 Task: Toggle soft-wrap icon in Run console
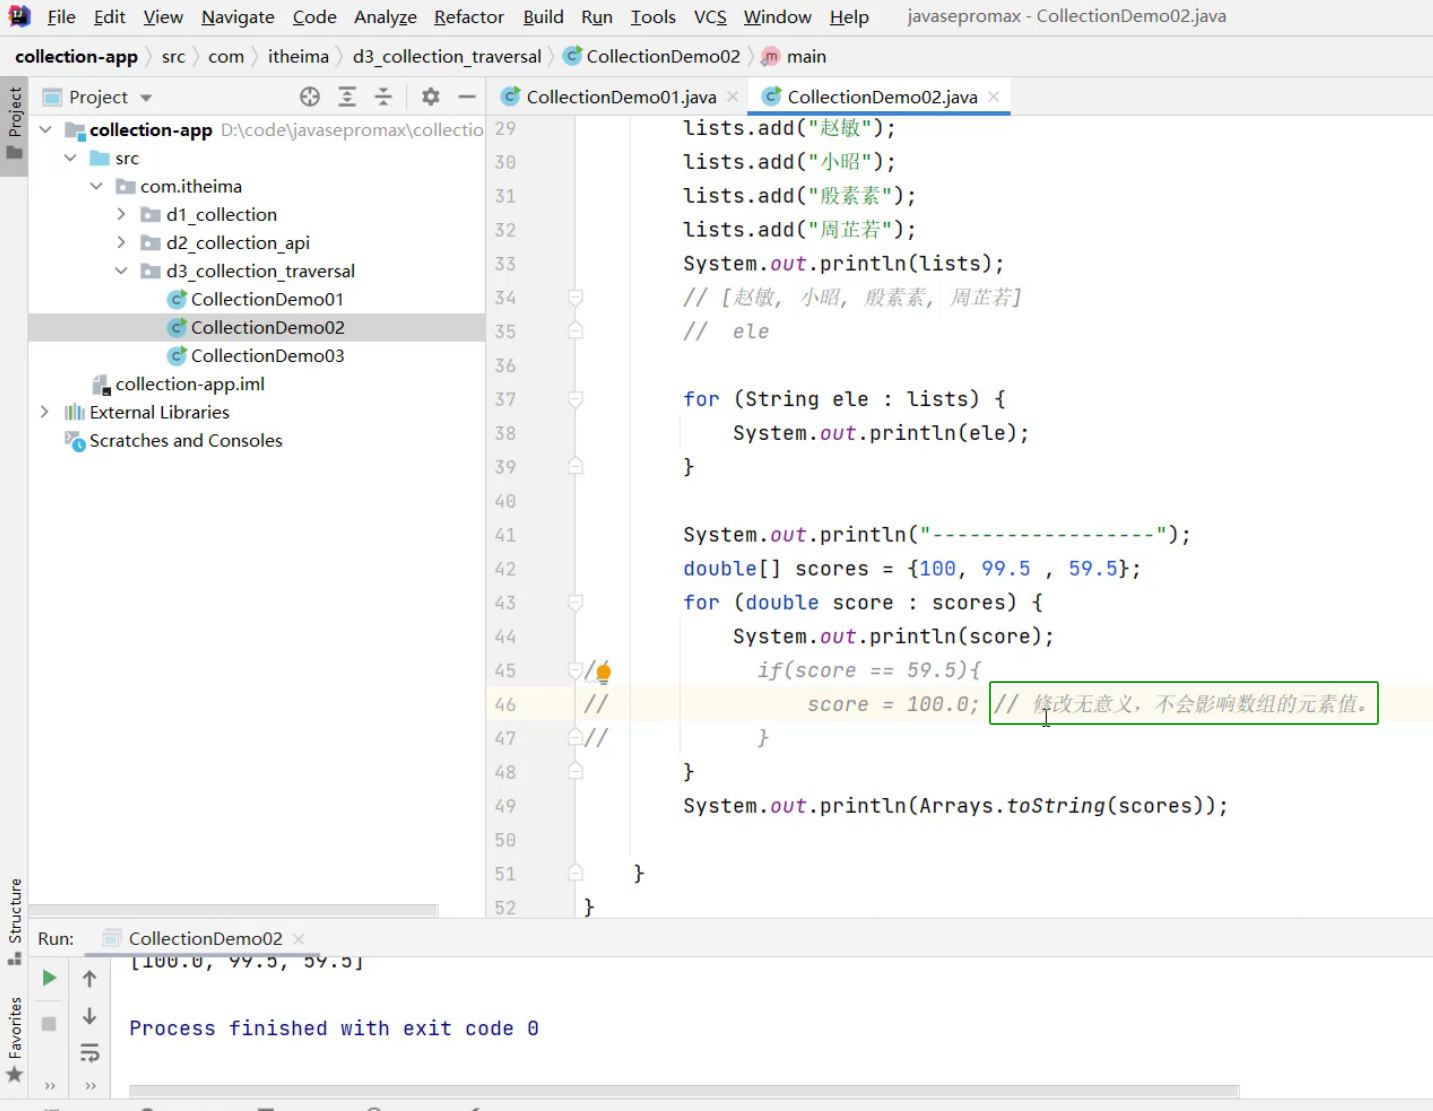[x=89, y=1053]
